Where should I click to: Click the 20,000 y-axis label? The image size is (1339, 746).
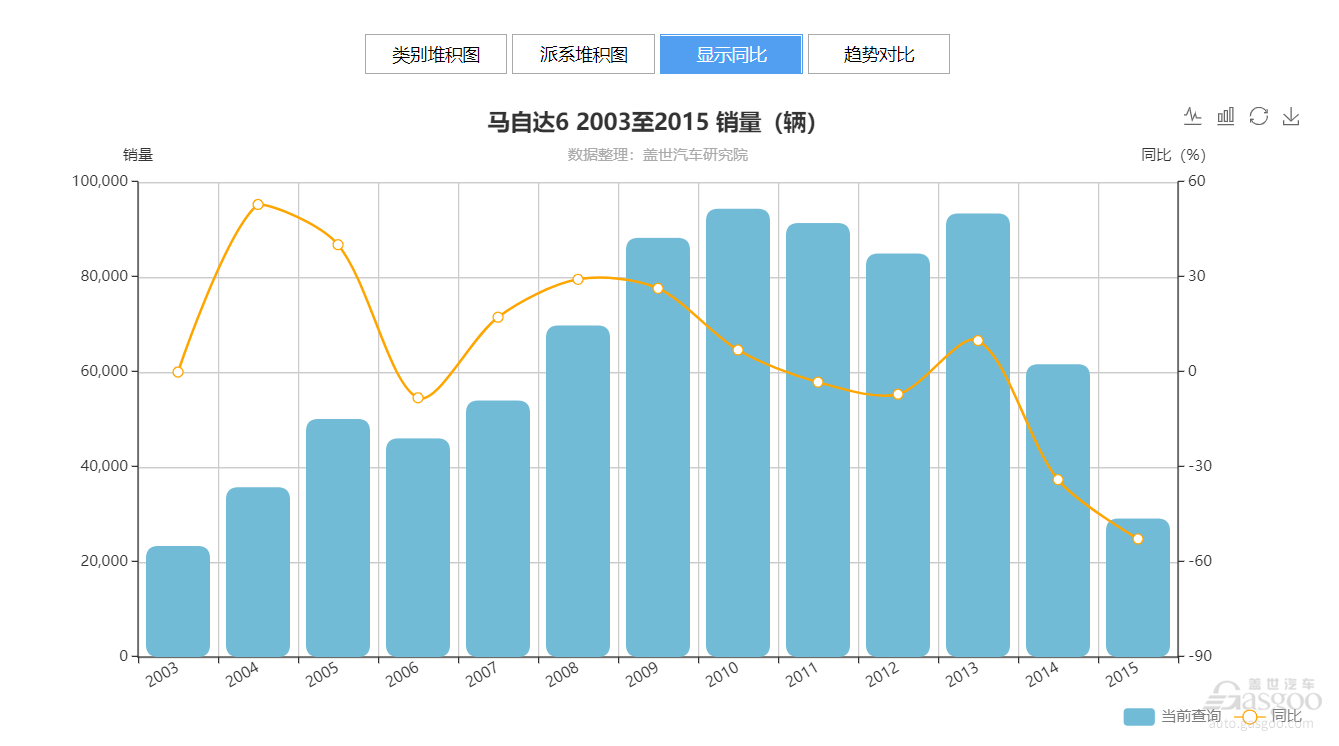[106, 562]
